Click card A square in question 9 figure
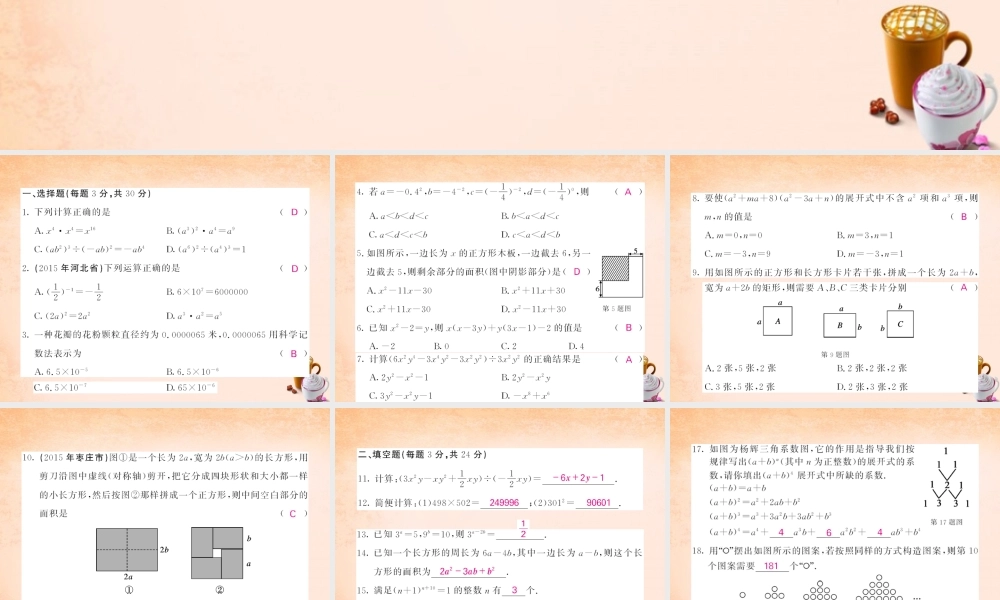The height and width of the screenshot is (600, 1000). click(777, 321)
